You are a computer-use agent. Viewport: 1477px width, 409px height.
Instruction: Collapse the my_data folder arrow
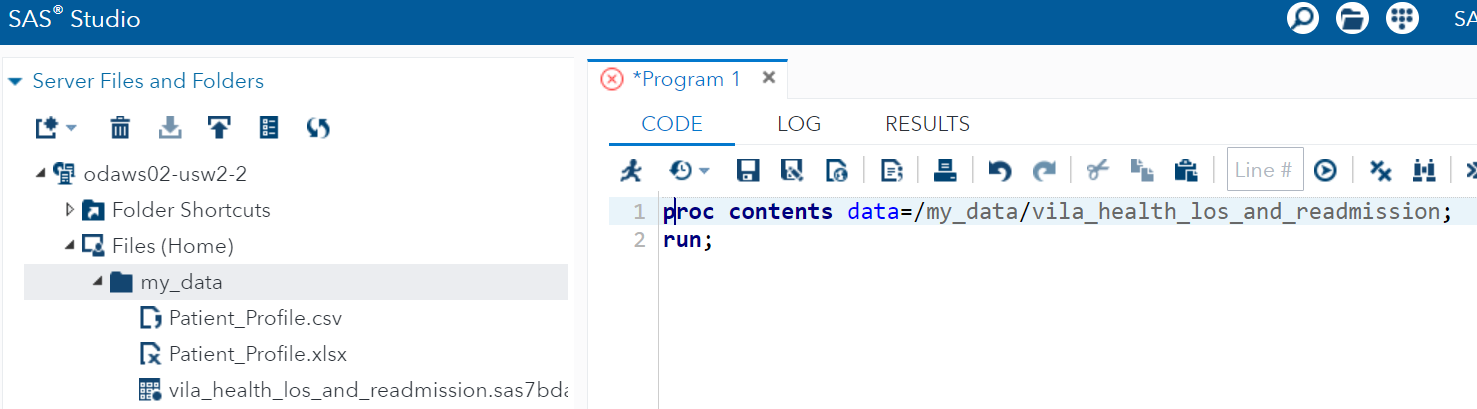point(98,282)
